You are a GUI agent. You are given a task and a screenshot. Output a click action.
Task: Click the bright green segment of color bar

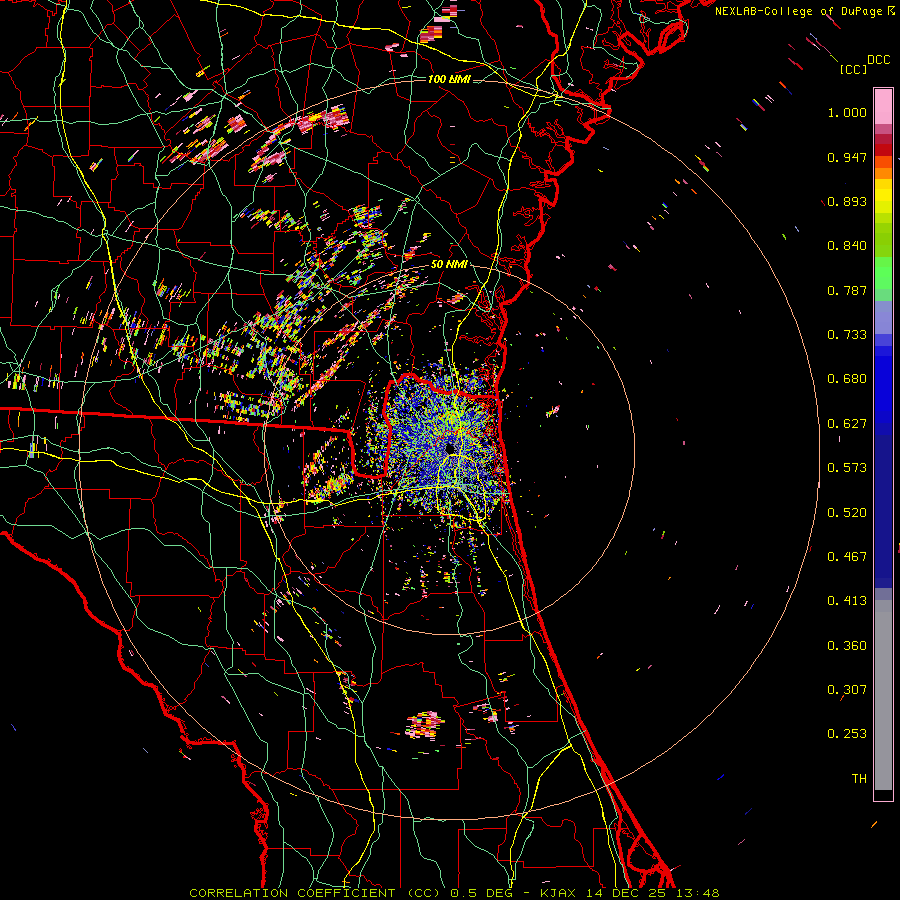tap(883, 273)
